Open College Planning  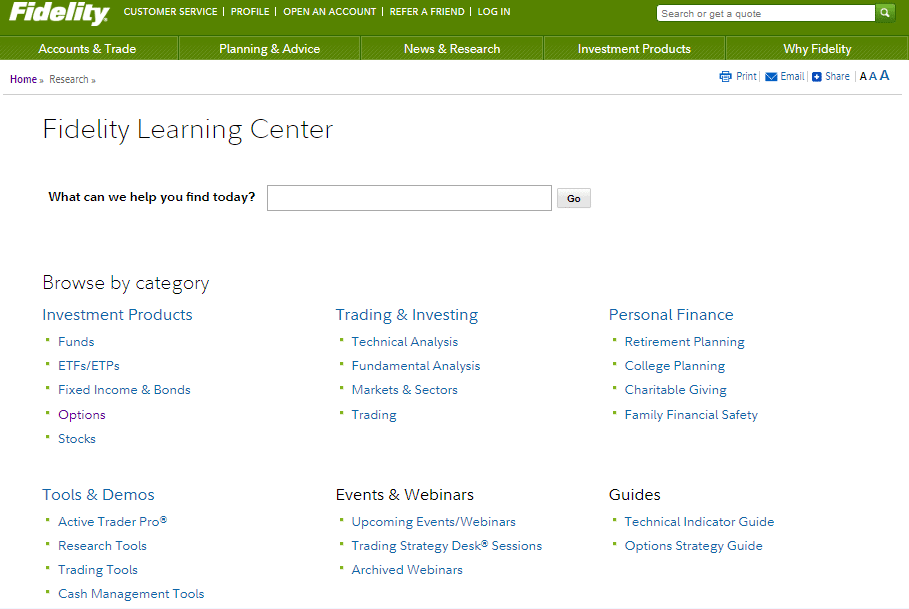point(675,366)
